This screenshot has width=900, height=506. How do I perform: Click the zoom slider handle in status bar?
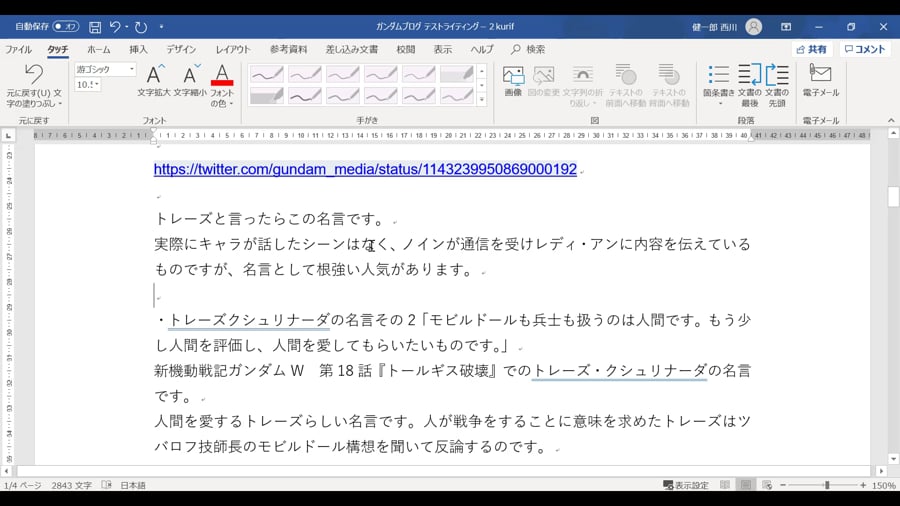pos(827,485)
